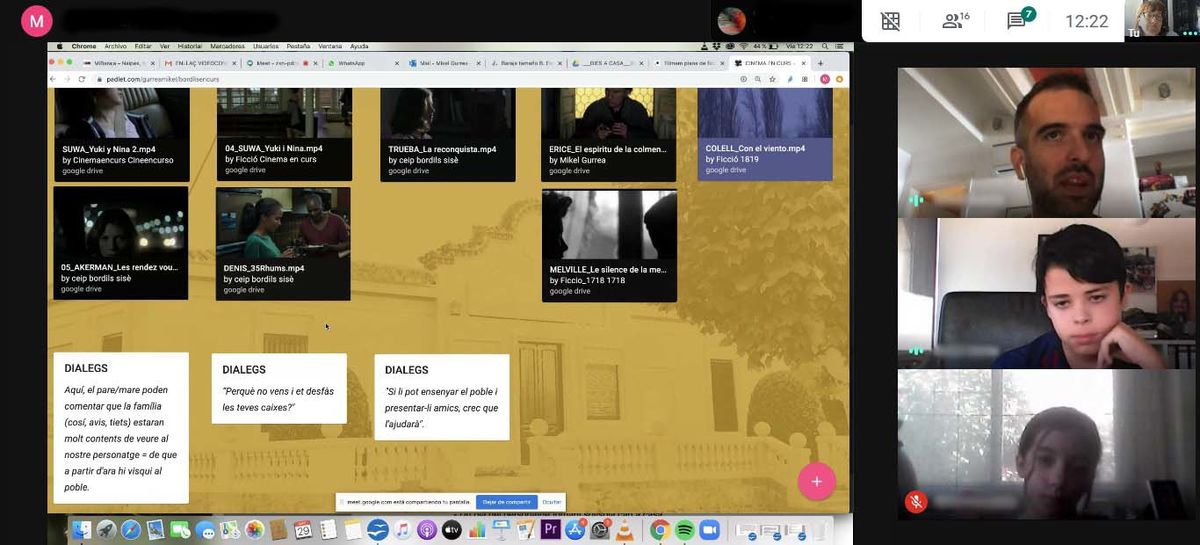Click 'by Ficcio_1718 1718' on MELVILLE post

click(x=587, y=280)
